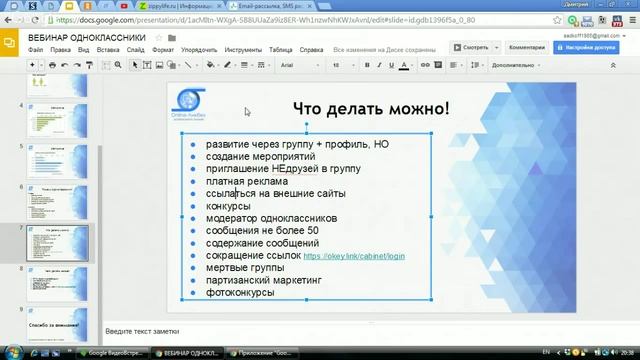Select slide 9 Спасибо за внимание thumbnail
The height and width of the screenshot is (360, 640).
point(57,325)
